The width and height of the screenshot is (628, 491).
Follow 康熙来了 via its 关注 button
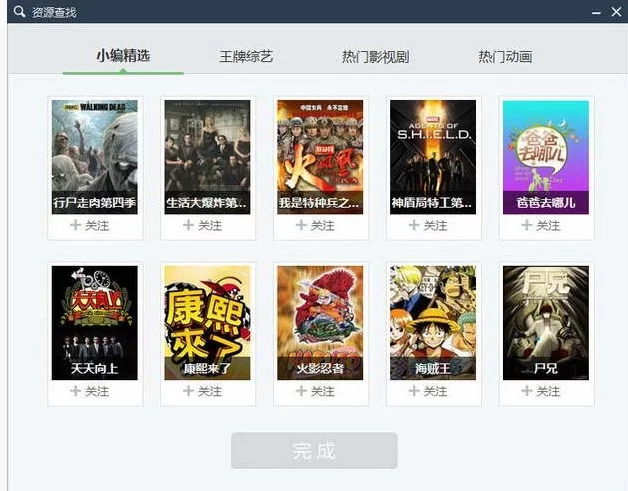pyautogui.click(x=202, y=391)
